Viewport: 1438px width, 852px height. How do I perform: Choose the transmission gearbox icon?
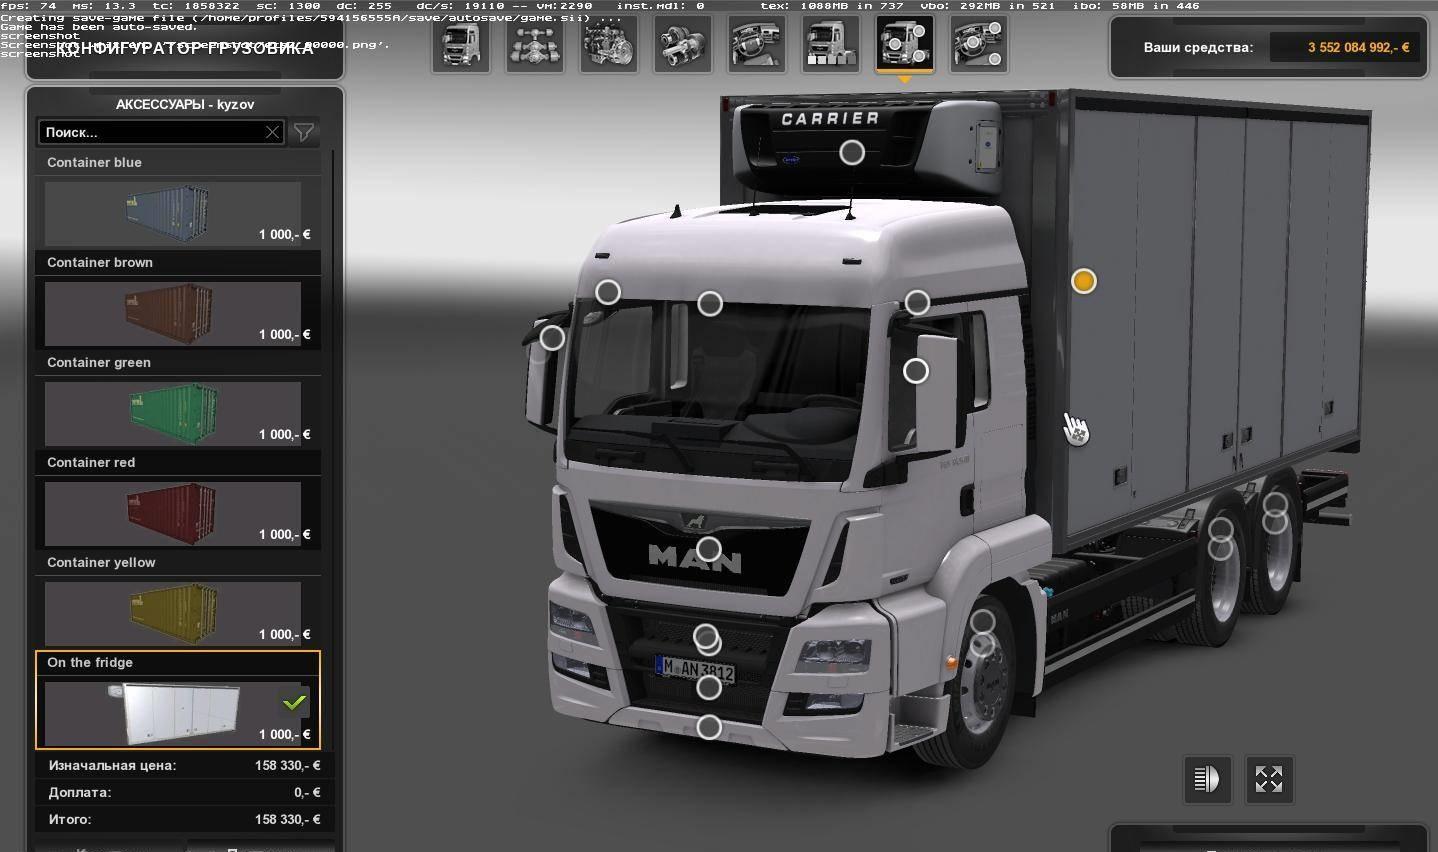683,45
